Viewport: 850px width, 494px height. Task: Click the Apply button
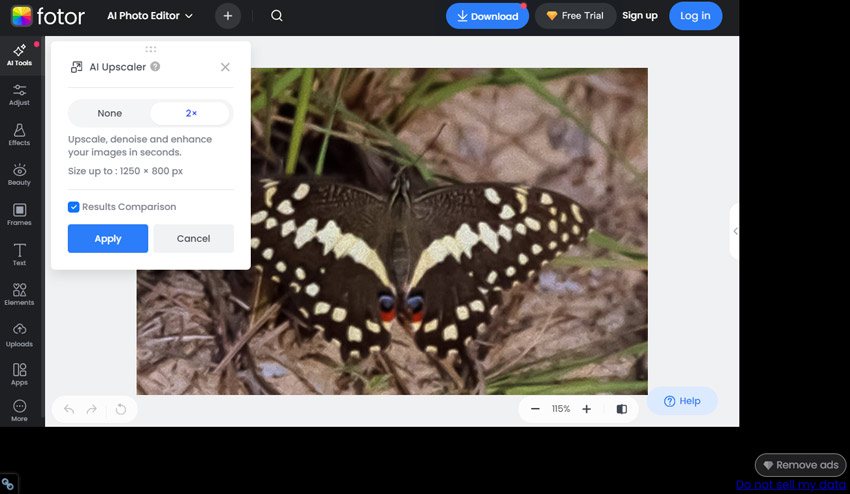click(108, 239)
